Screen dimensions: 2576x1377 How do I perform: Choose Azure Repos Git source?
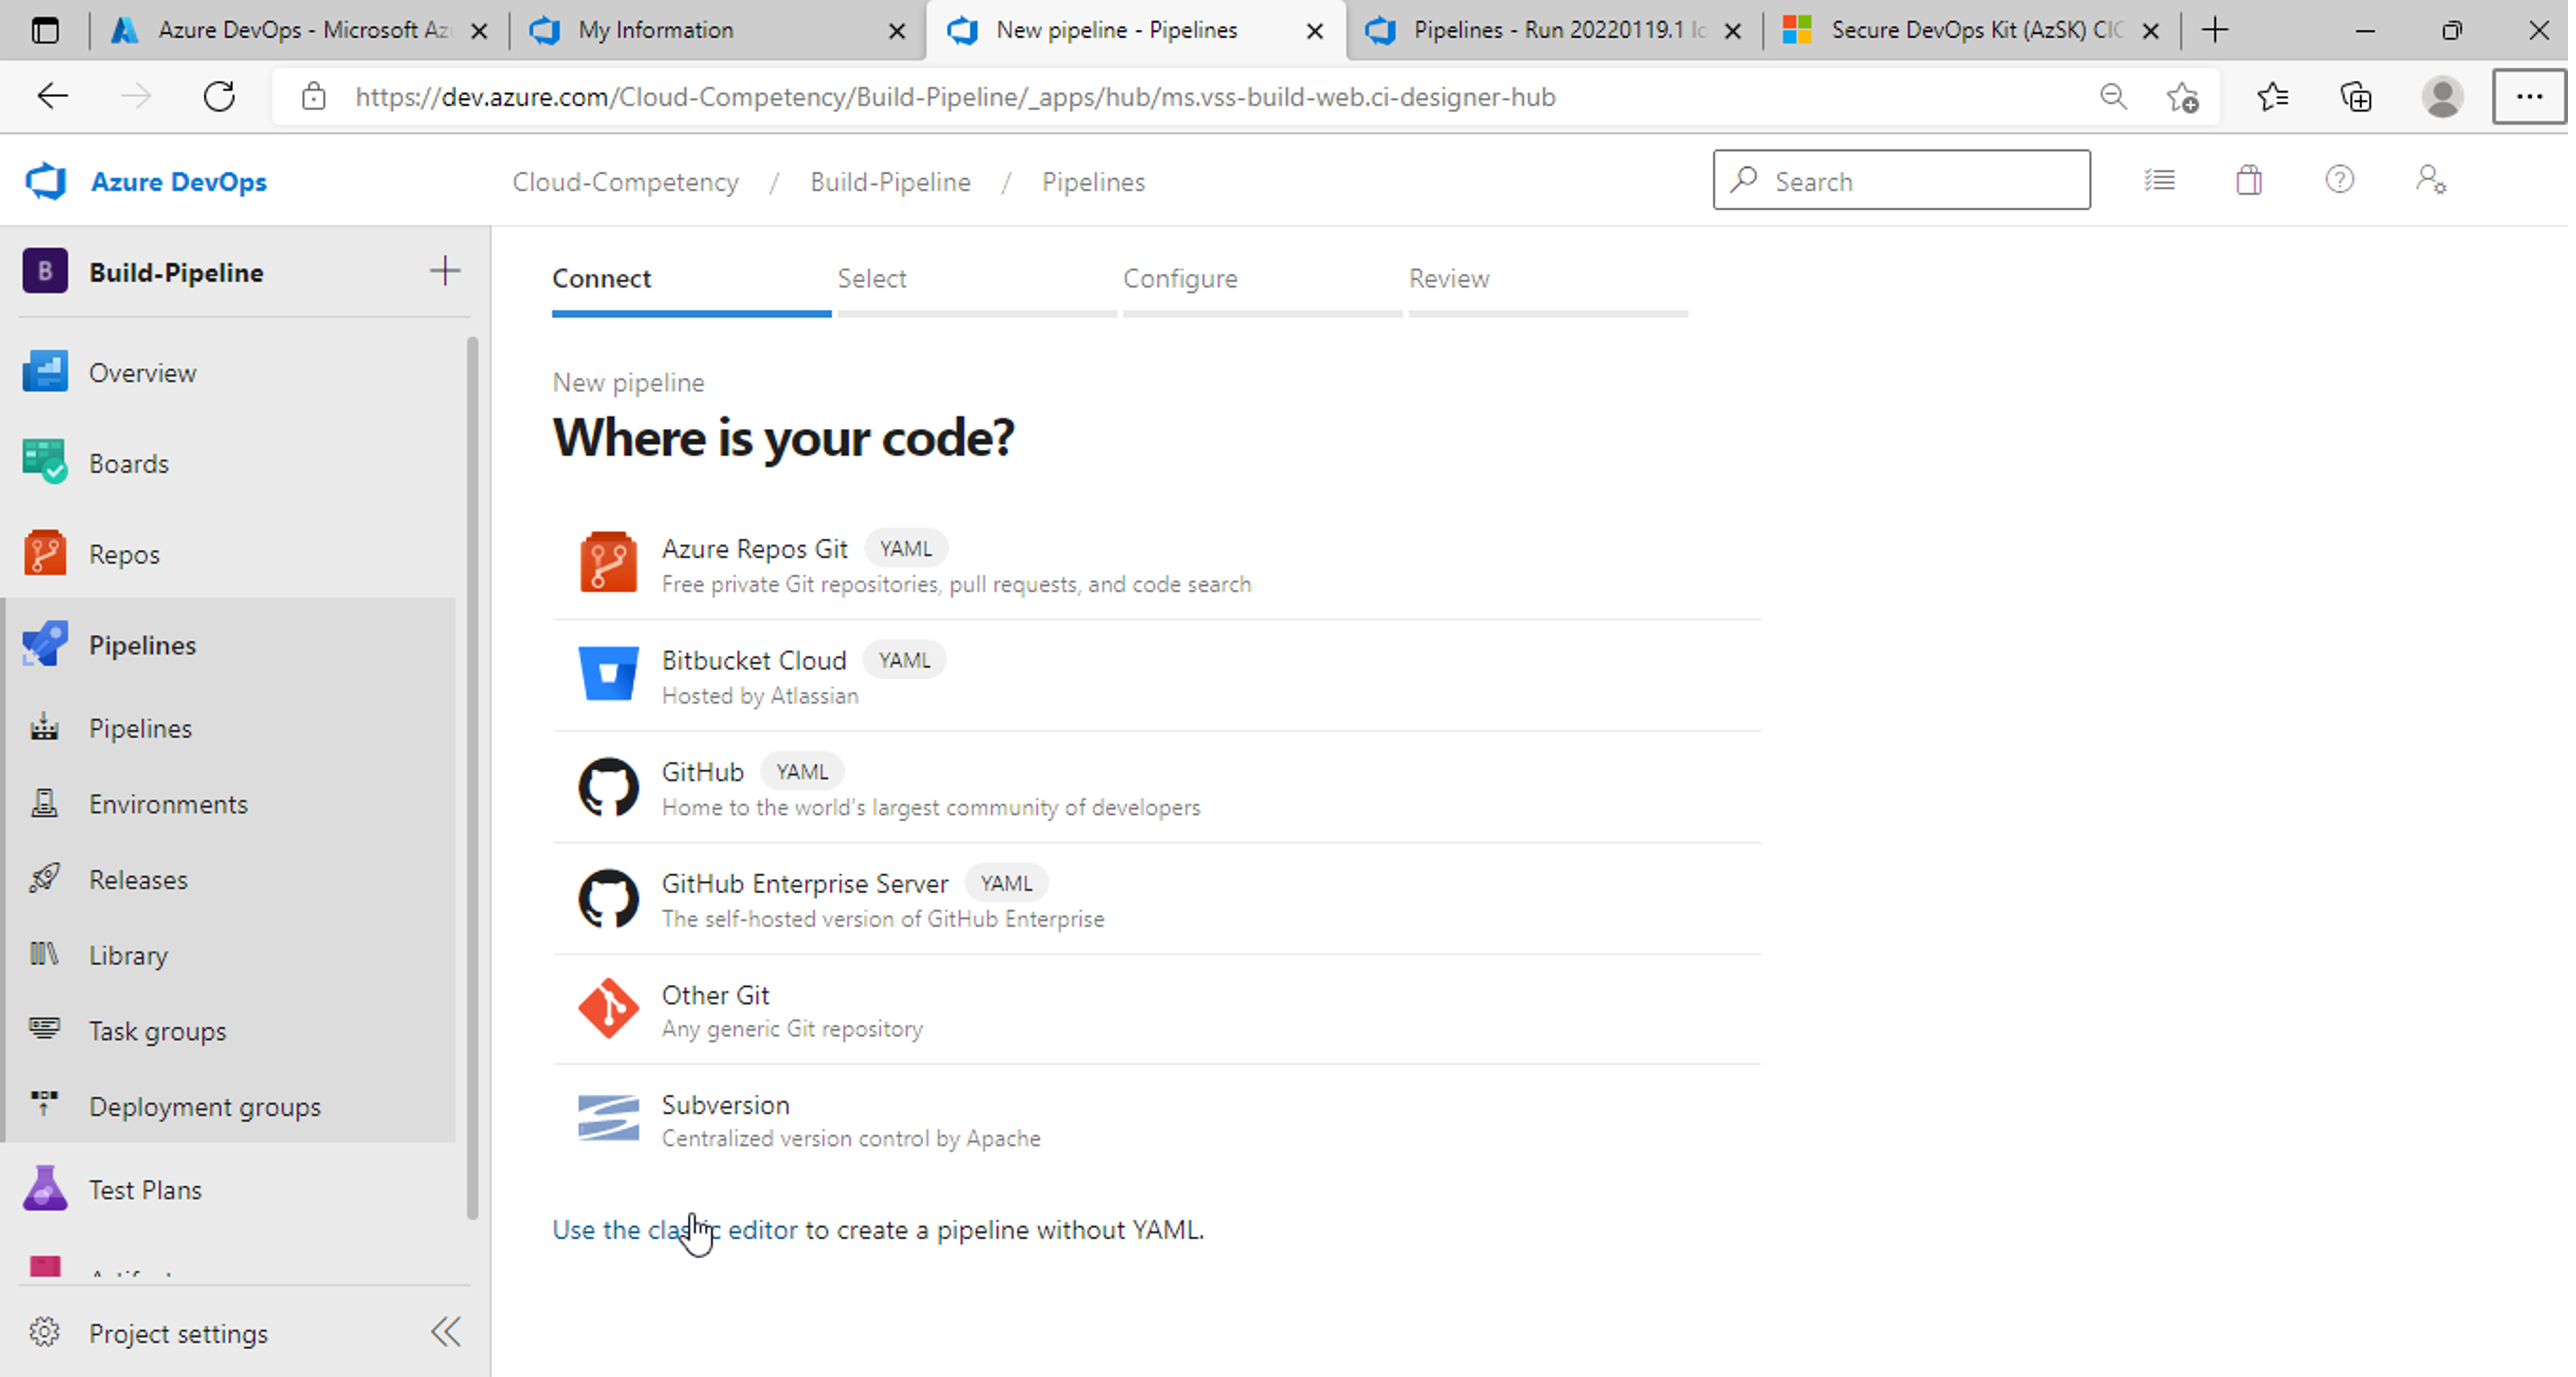[x=1156, y=564]
